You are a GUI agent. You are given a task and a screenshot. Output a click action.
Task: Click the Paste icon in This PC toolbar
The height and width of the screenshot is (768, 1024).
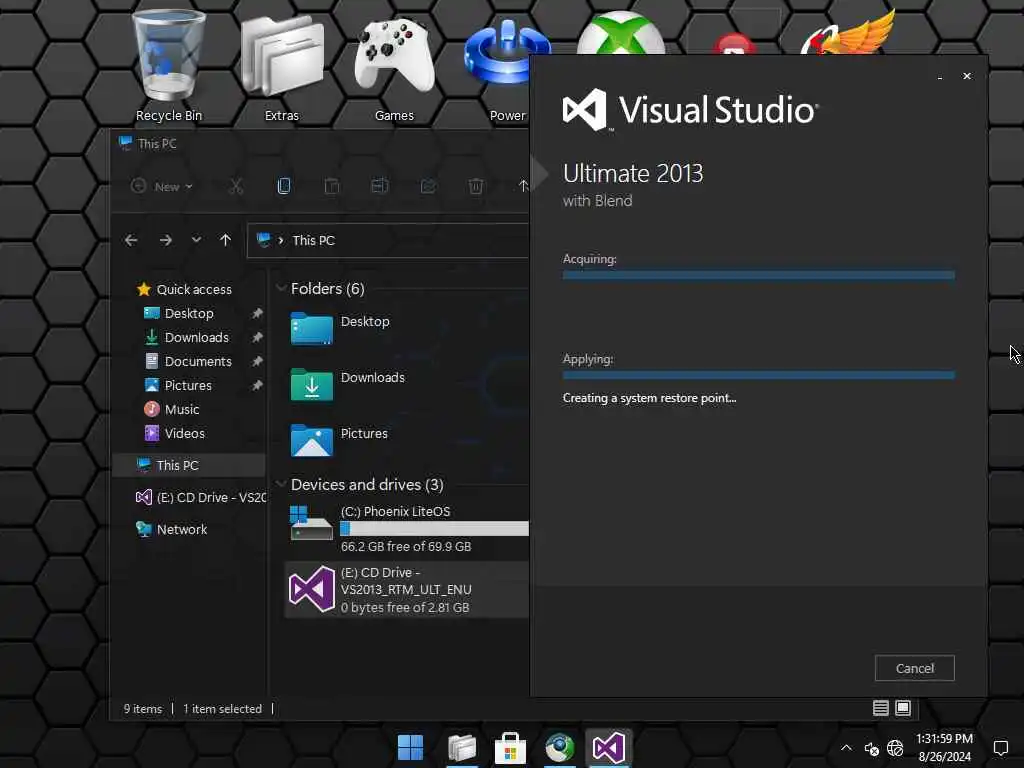(332, 186)
